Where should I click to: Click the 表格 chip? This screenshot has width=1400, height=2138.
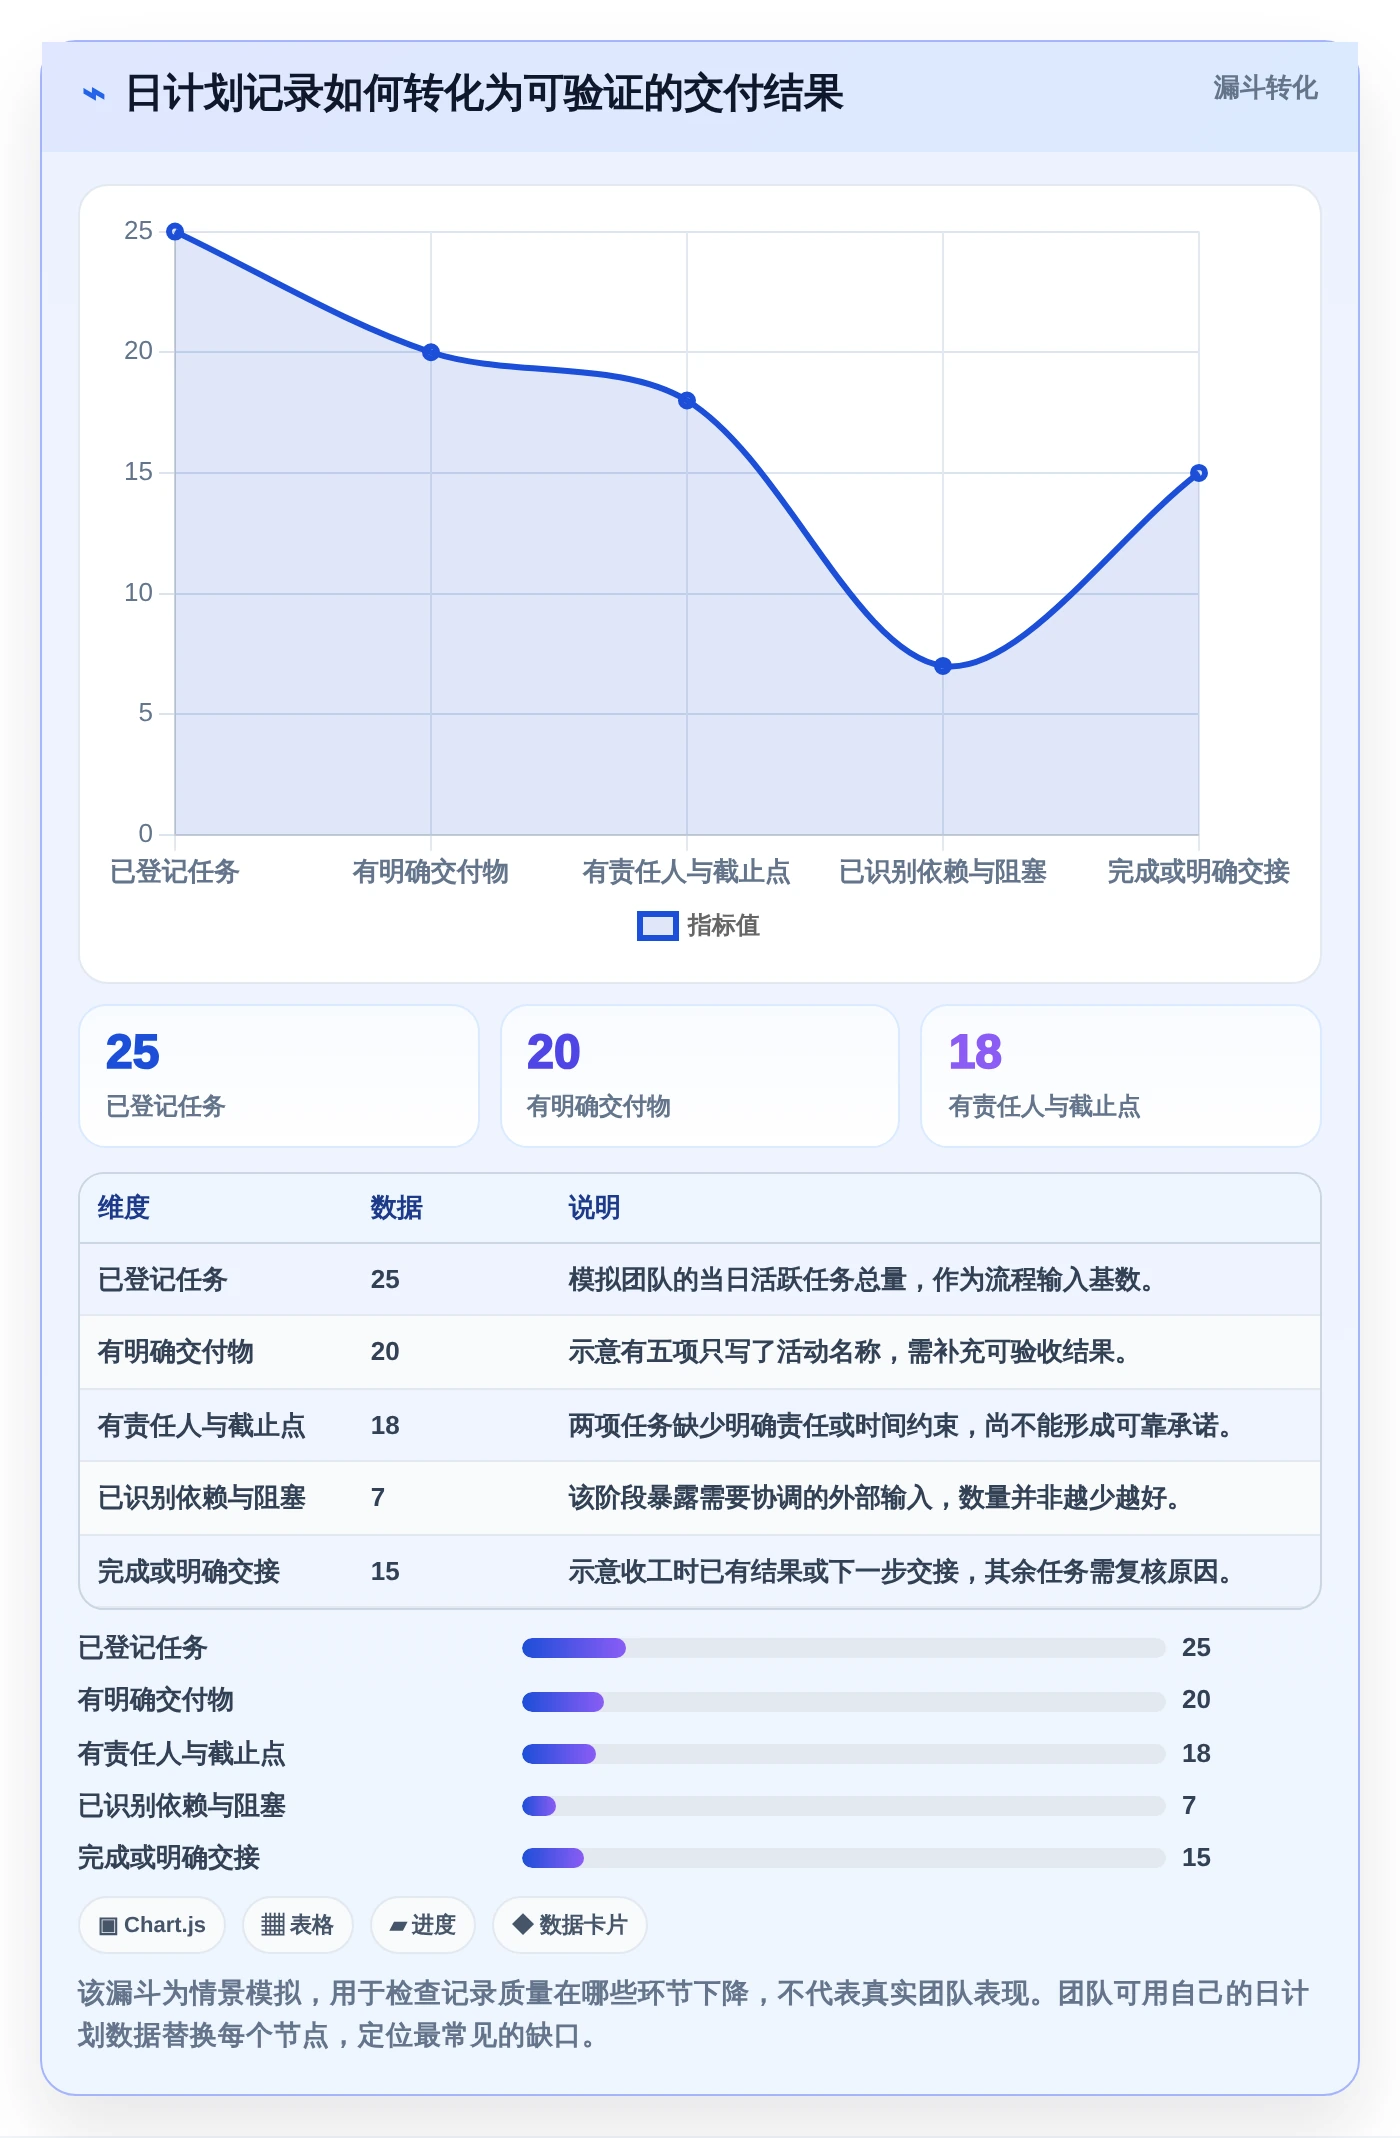pyautogui.click(x=298, y=1925)
